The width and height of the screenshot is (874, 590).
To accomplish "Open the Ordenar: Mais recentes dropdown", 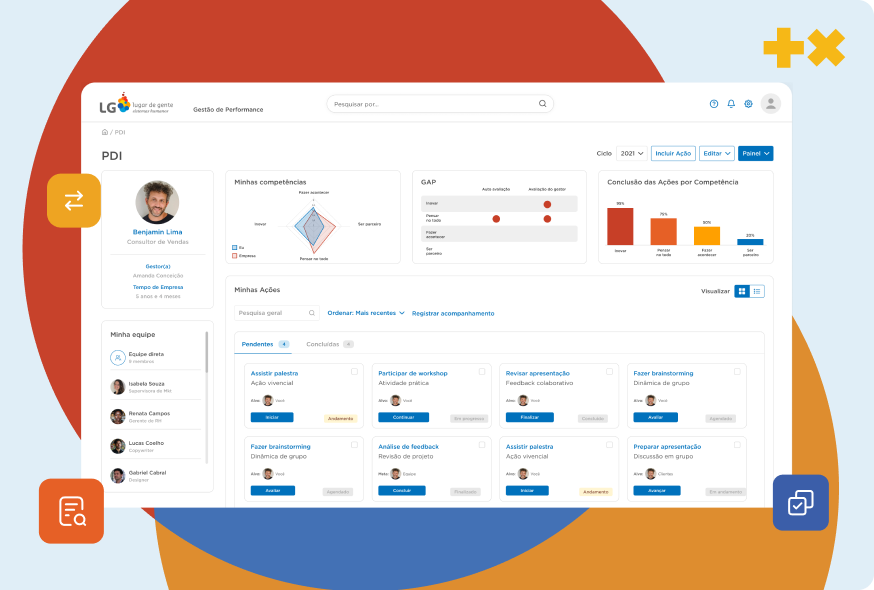I will 366,313.
